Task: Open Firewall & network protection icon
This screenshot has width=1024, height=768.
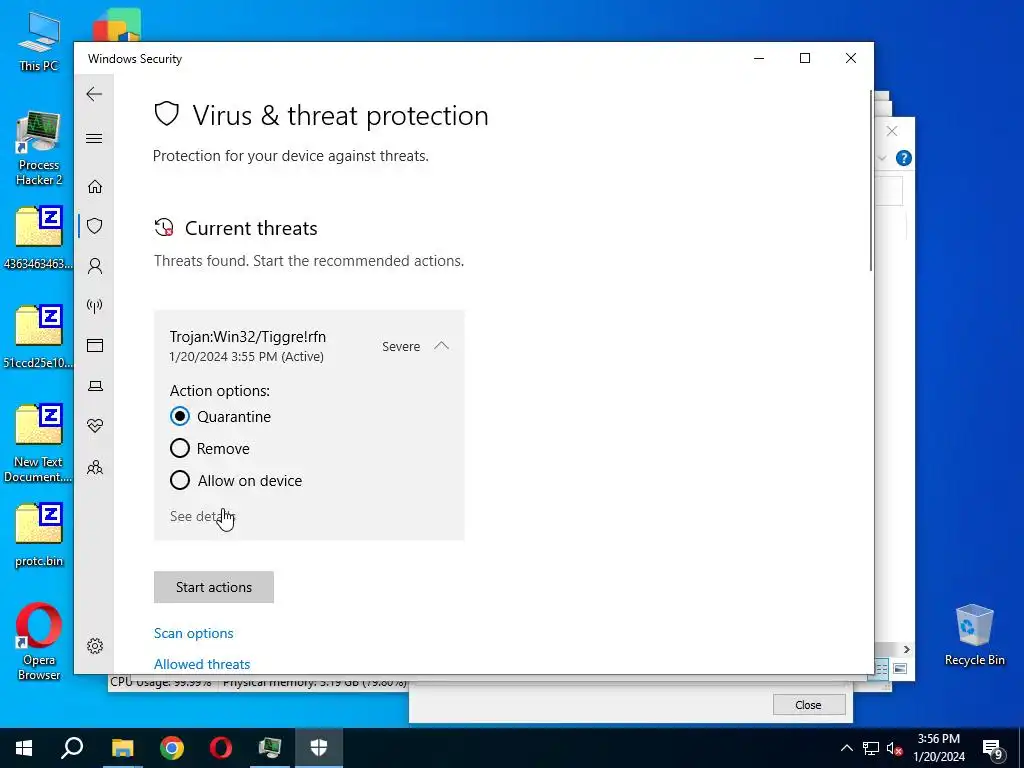Action: point(95,306)
